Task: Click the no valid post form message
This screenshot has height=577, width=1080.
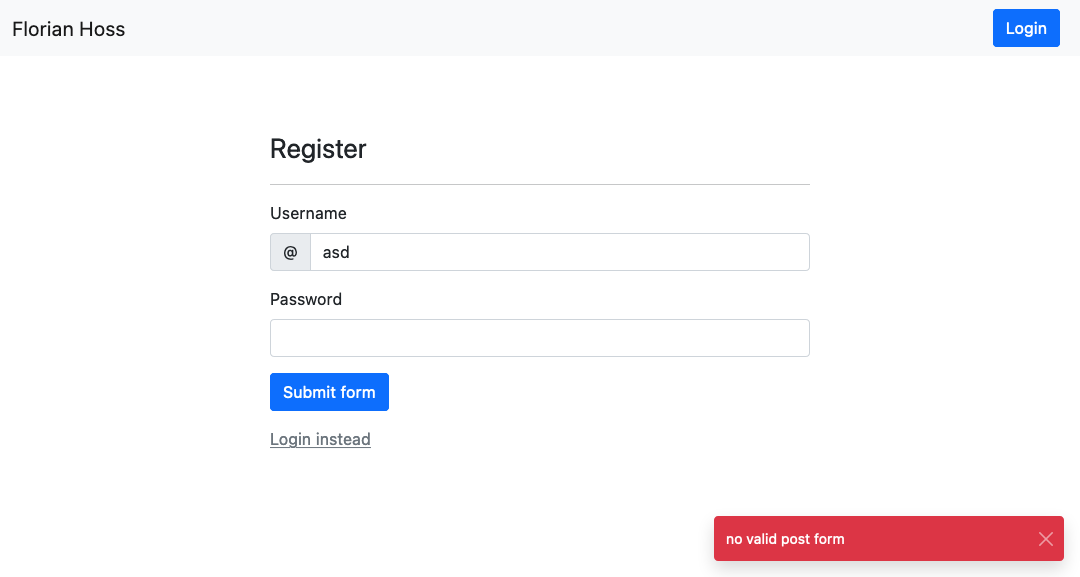Action: click(x=785, y=539)
